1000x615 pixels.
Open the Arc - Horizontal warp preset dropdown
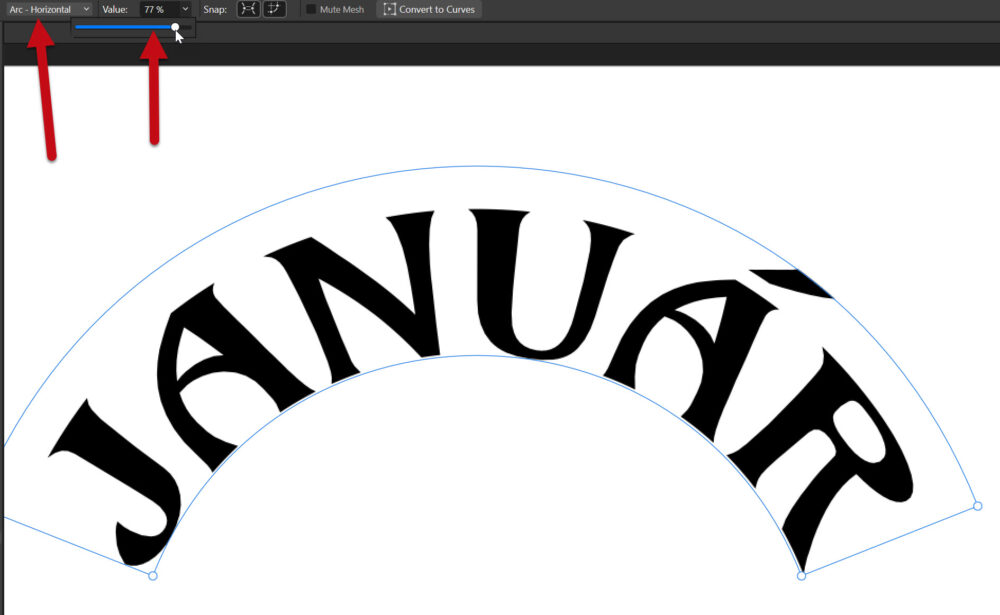tap(48, 9)
